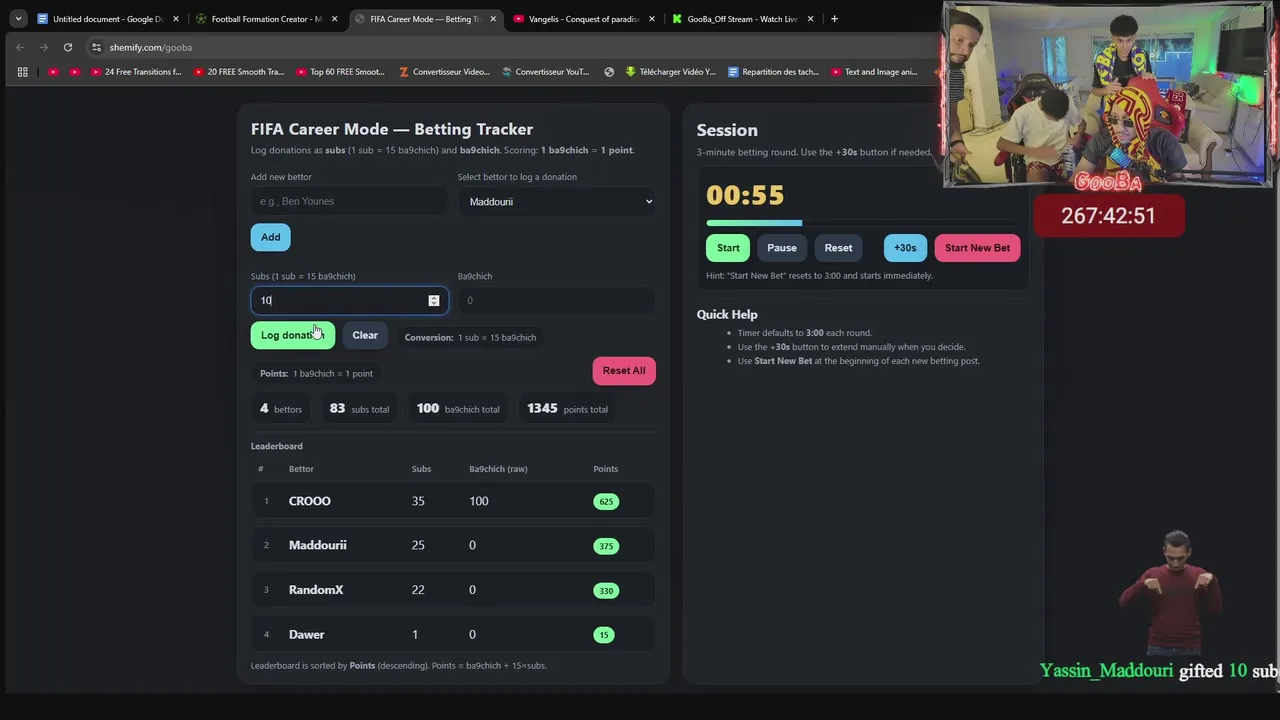The image size is (1280, 720).
Task: Close the Vangelis YouTube tab
Action: (x=652, y=19)
